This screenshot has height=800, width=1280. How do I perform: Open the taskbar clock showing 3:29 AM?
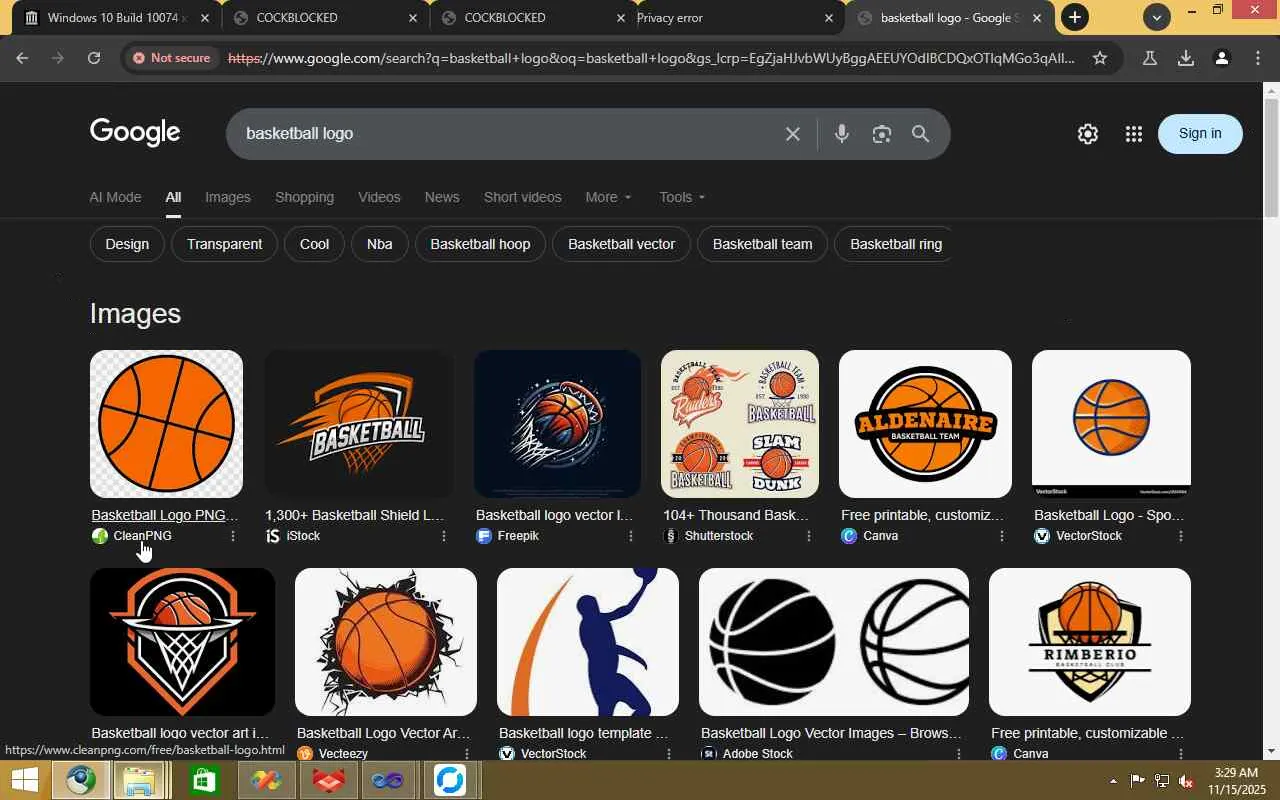click(1235, 781)
